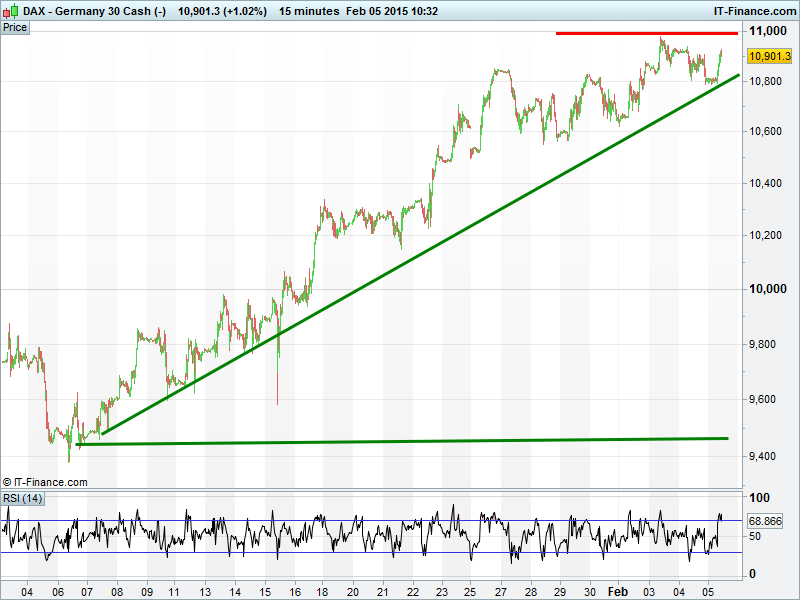Click the candlestick chart icon beside DAX

9,10
